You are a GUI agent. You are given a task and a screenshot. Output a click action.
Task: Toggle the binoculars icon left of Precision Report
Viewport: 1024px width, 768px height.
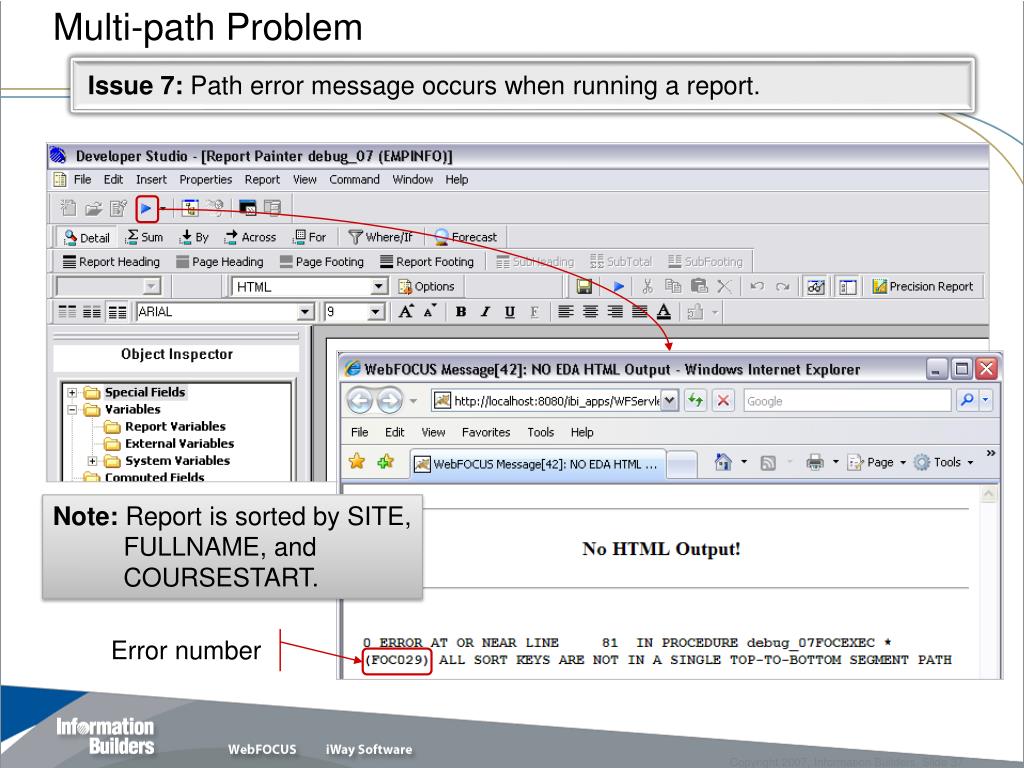pos(816,286)
